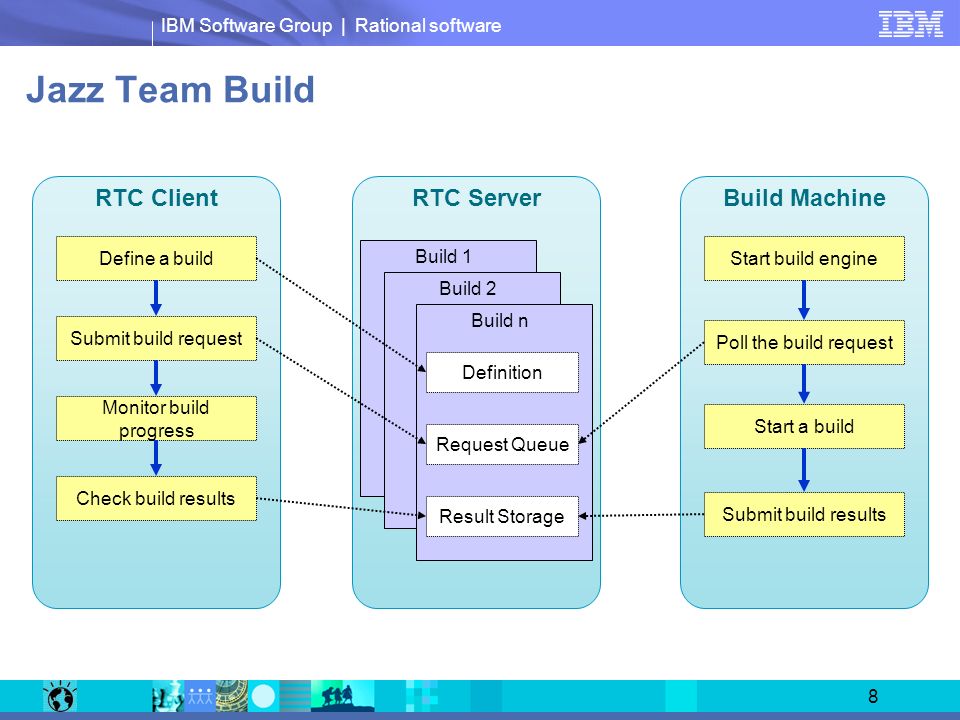Click the RTC Server heading
Viewport: 960px width, 720px height.
pyautogui.click(x=476, y=198)
